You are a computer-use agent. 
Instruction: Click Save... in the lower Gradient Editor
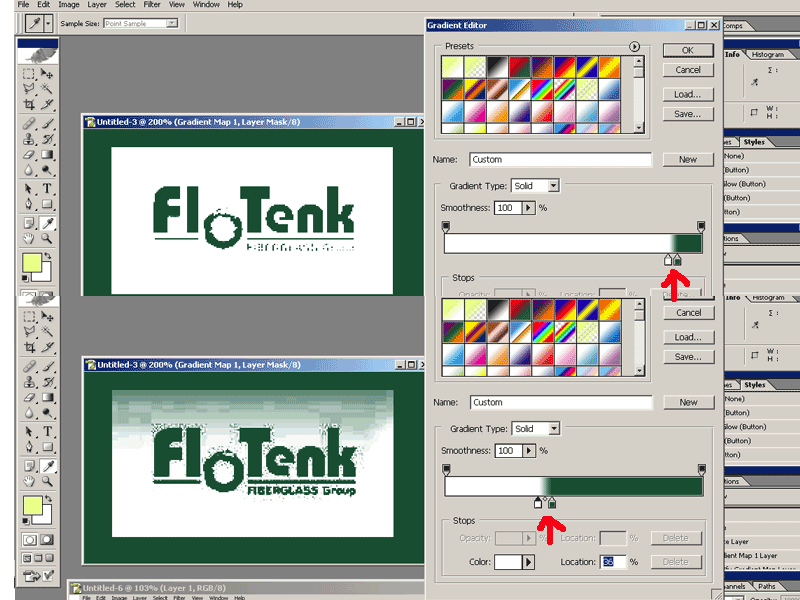pos(688,357)
